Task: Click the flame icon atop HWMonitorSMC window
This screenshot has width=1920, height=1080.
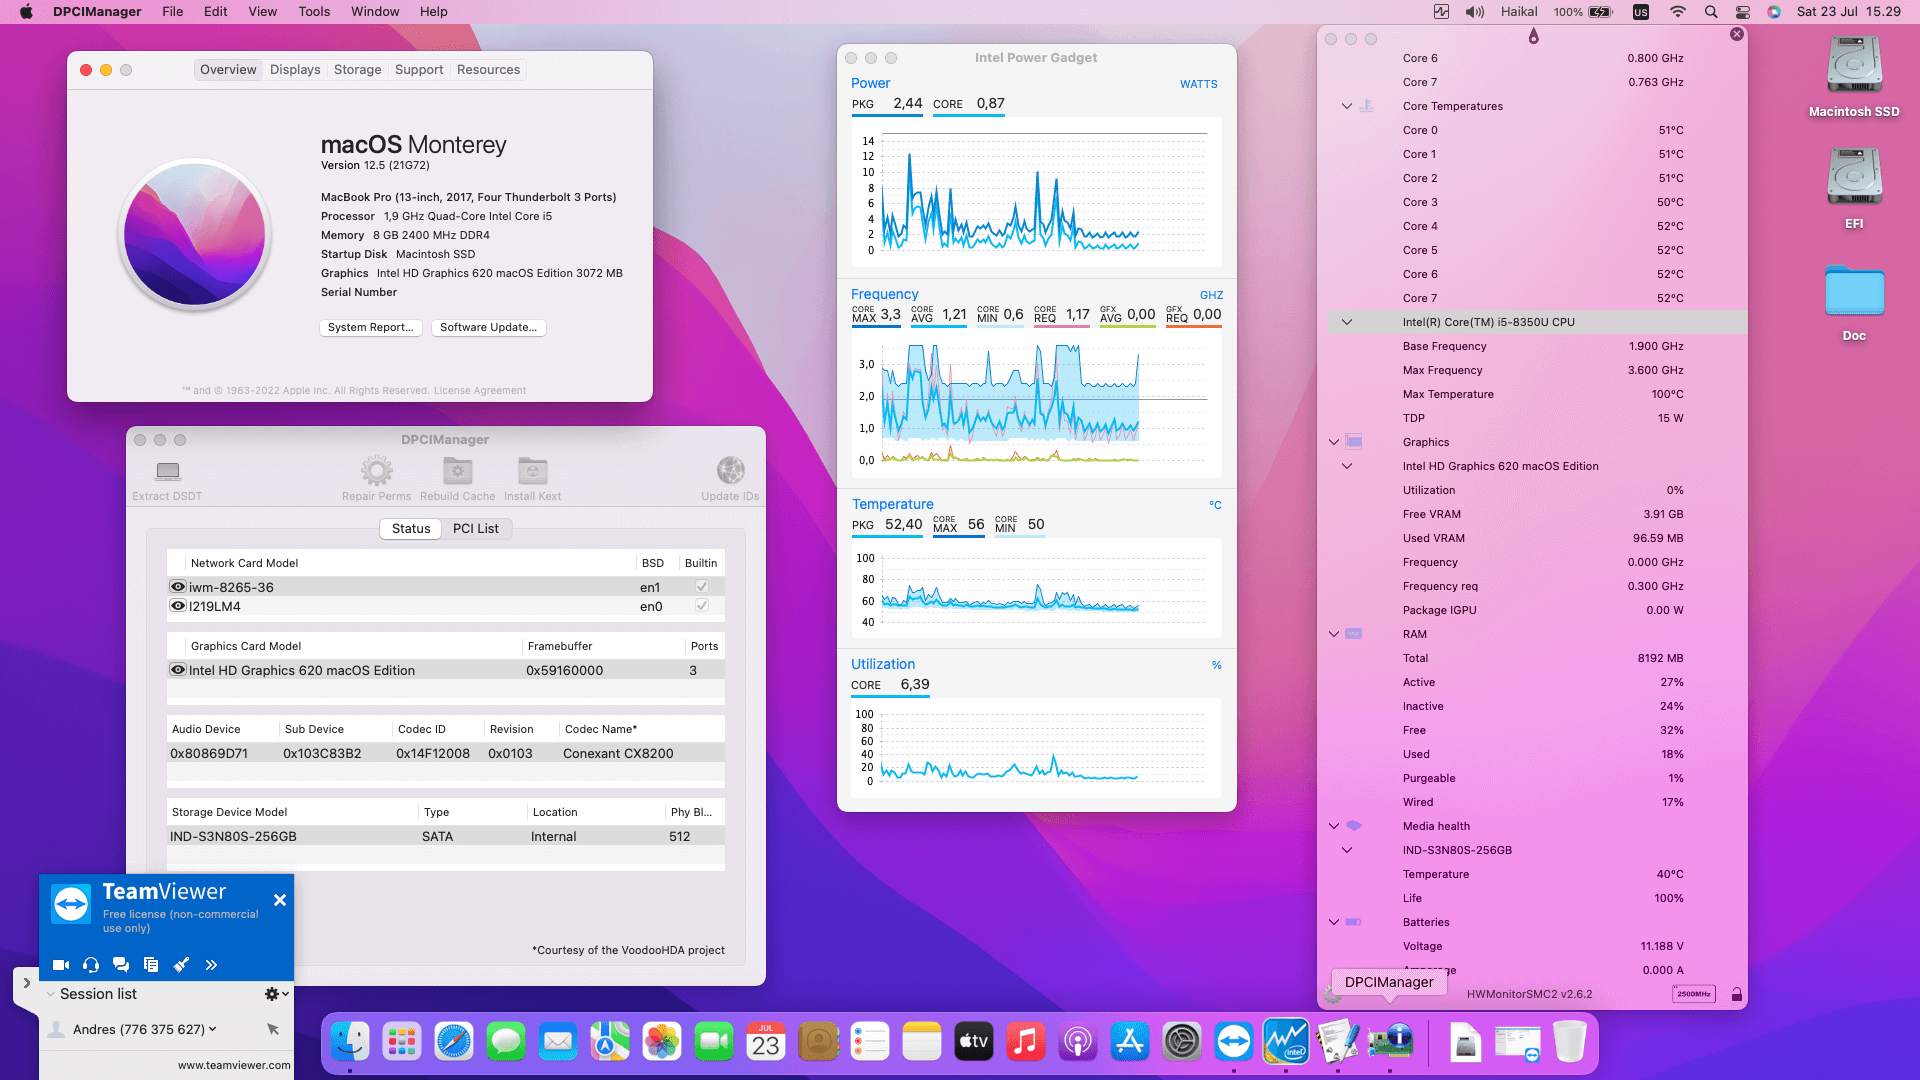Action: coord(1534,36)
